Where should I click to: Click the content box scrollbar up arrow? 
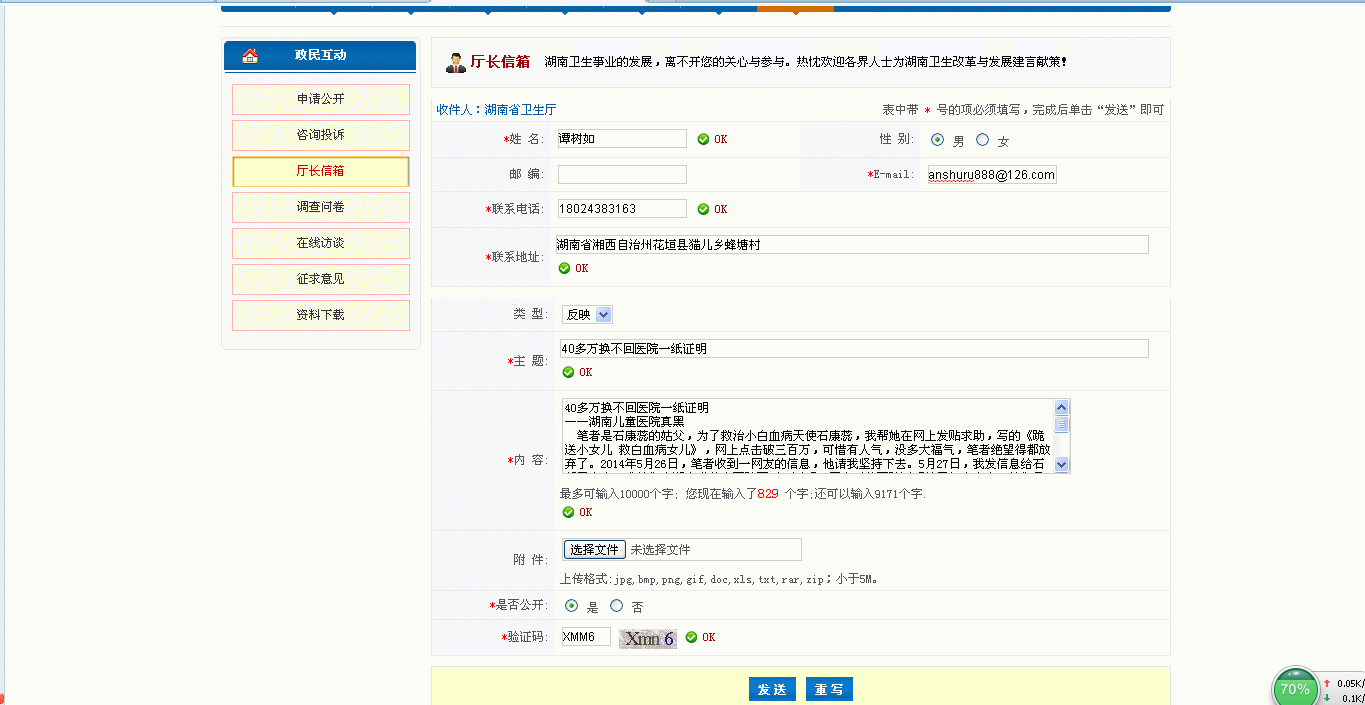click(x=1062, y=407)
